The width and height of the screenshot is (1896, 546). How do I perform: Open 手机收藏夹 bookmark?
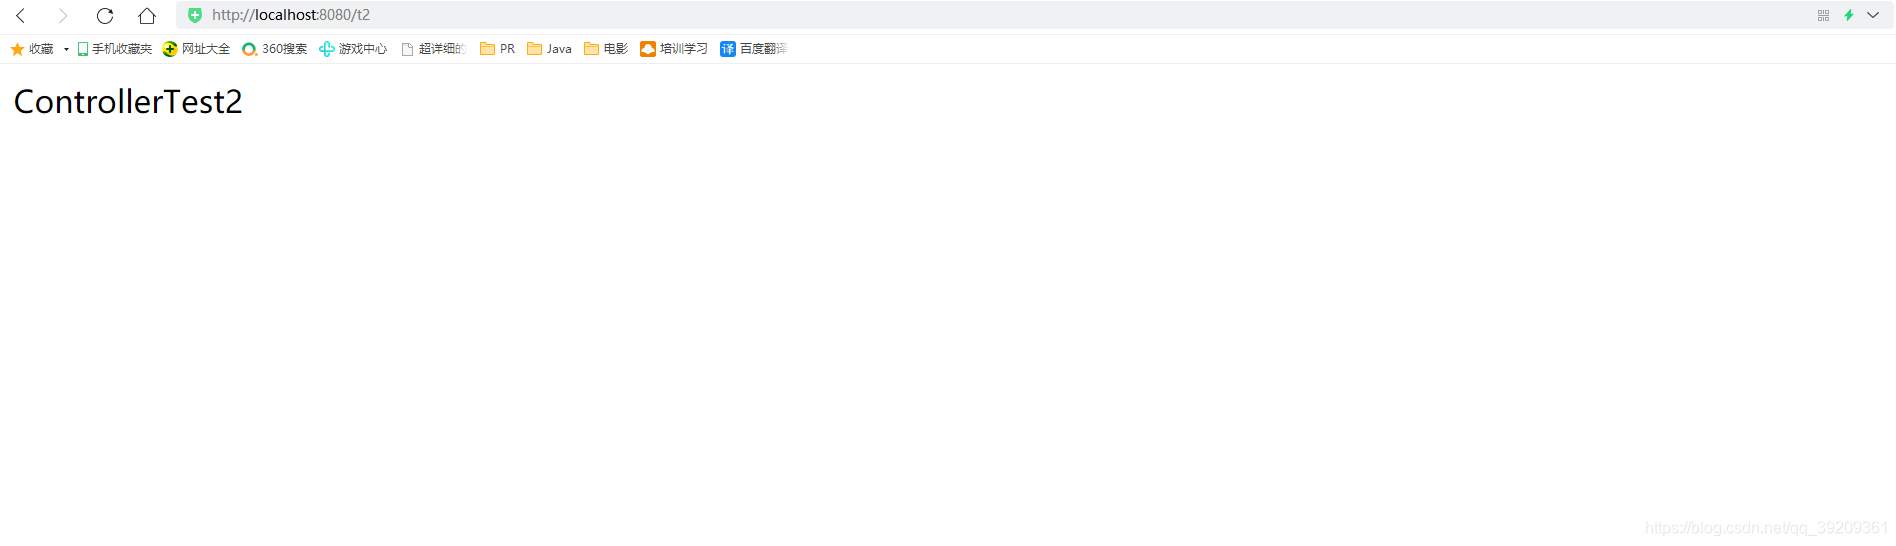(115, 49)
